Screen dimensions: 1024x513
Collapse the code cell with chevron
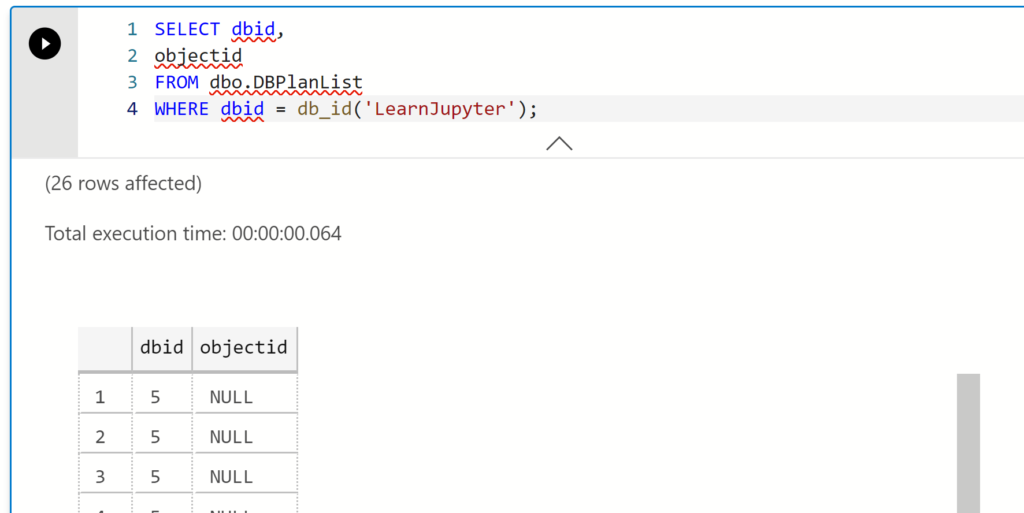[559, 144]
